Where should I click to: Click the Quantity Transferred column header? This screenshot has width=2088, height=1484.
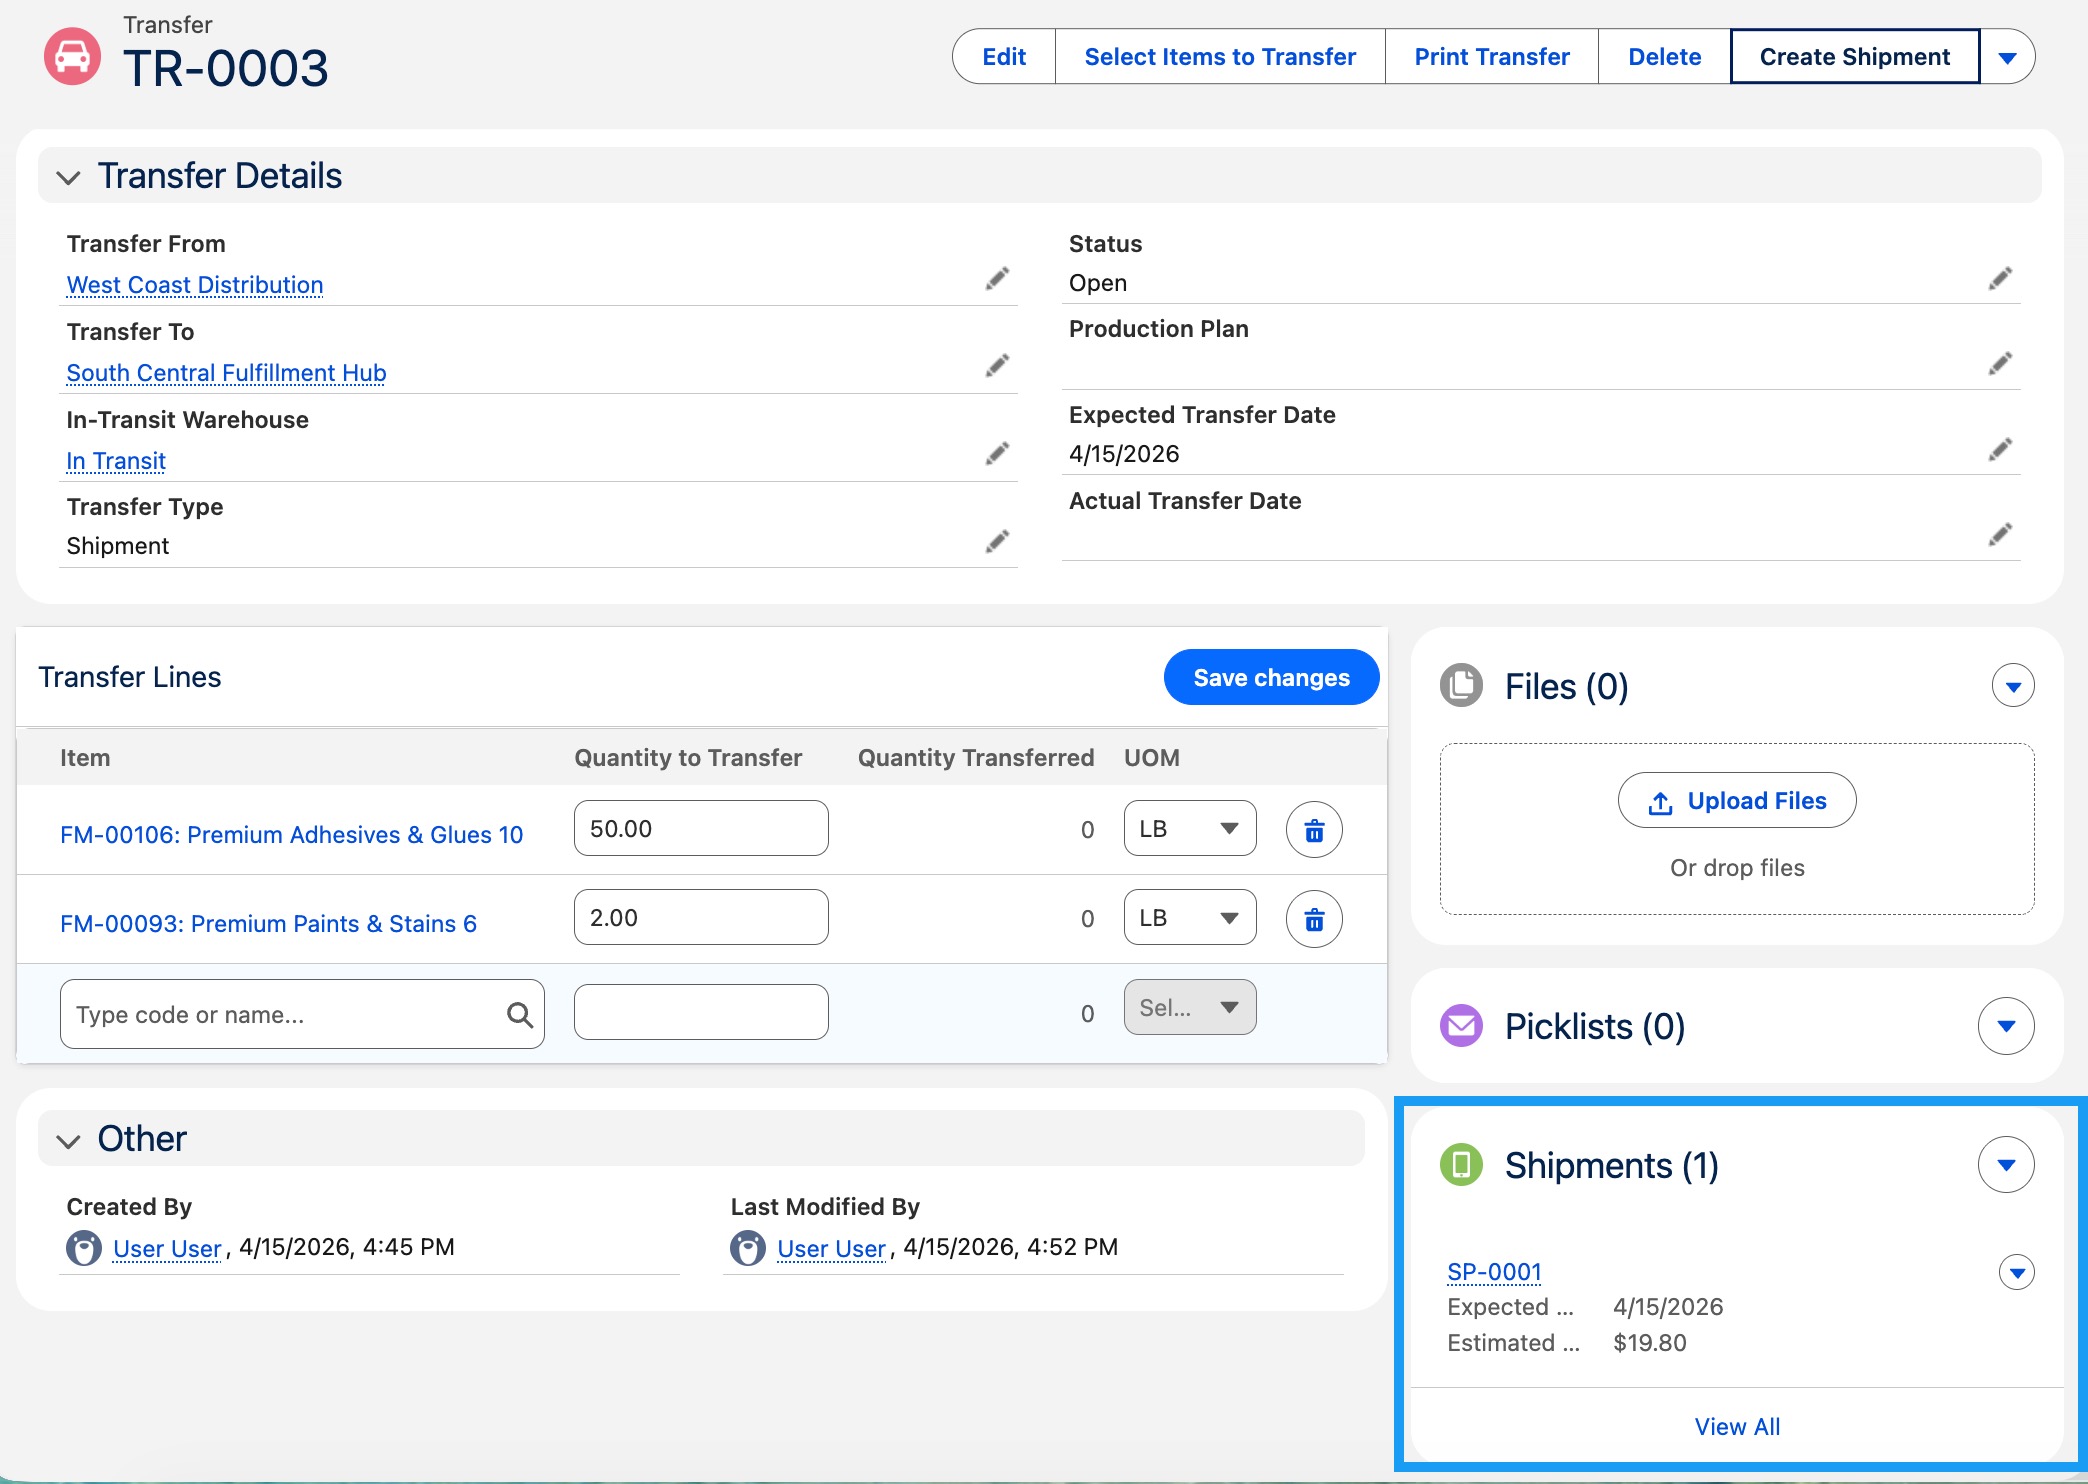point(976,758)
